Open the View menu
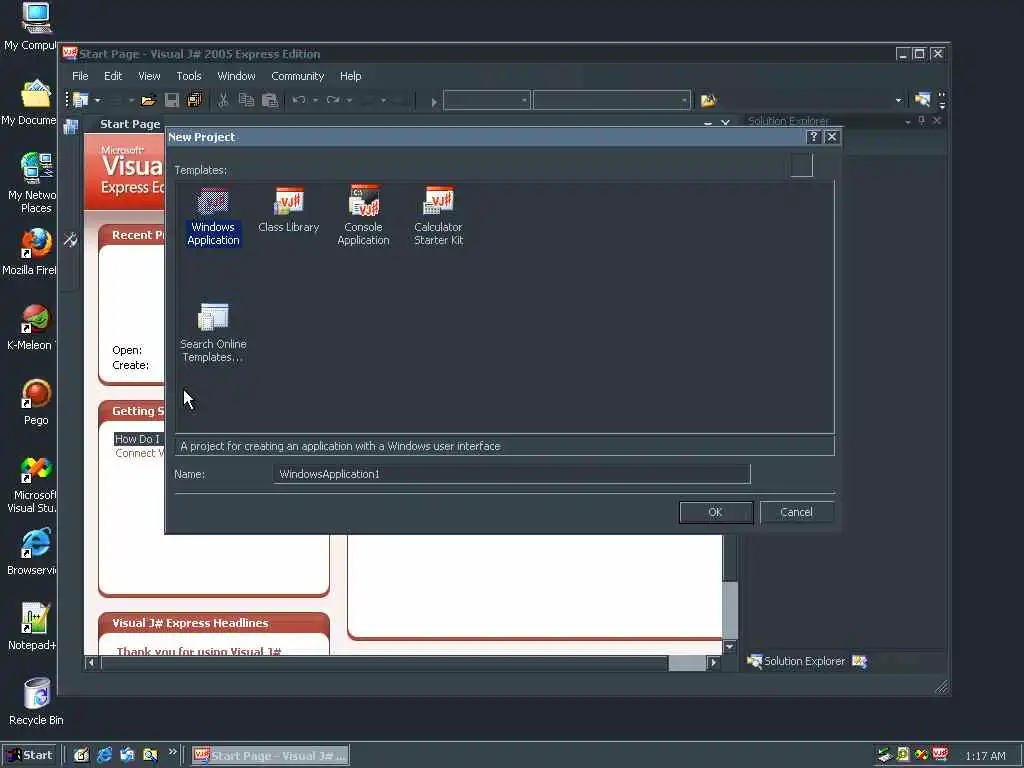The width and height of the screenshot is (1024, 768). 149,76
